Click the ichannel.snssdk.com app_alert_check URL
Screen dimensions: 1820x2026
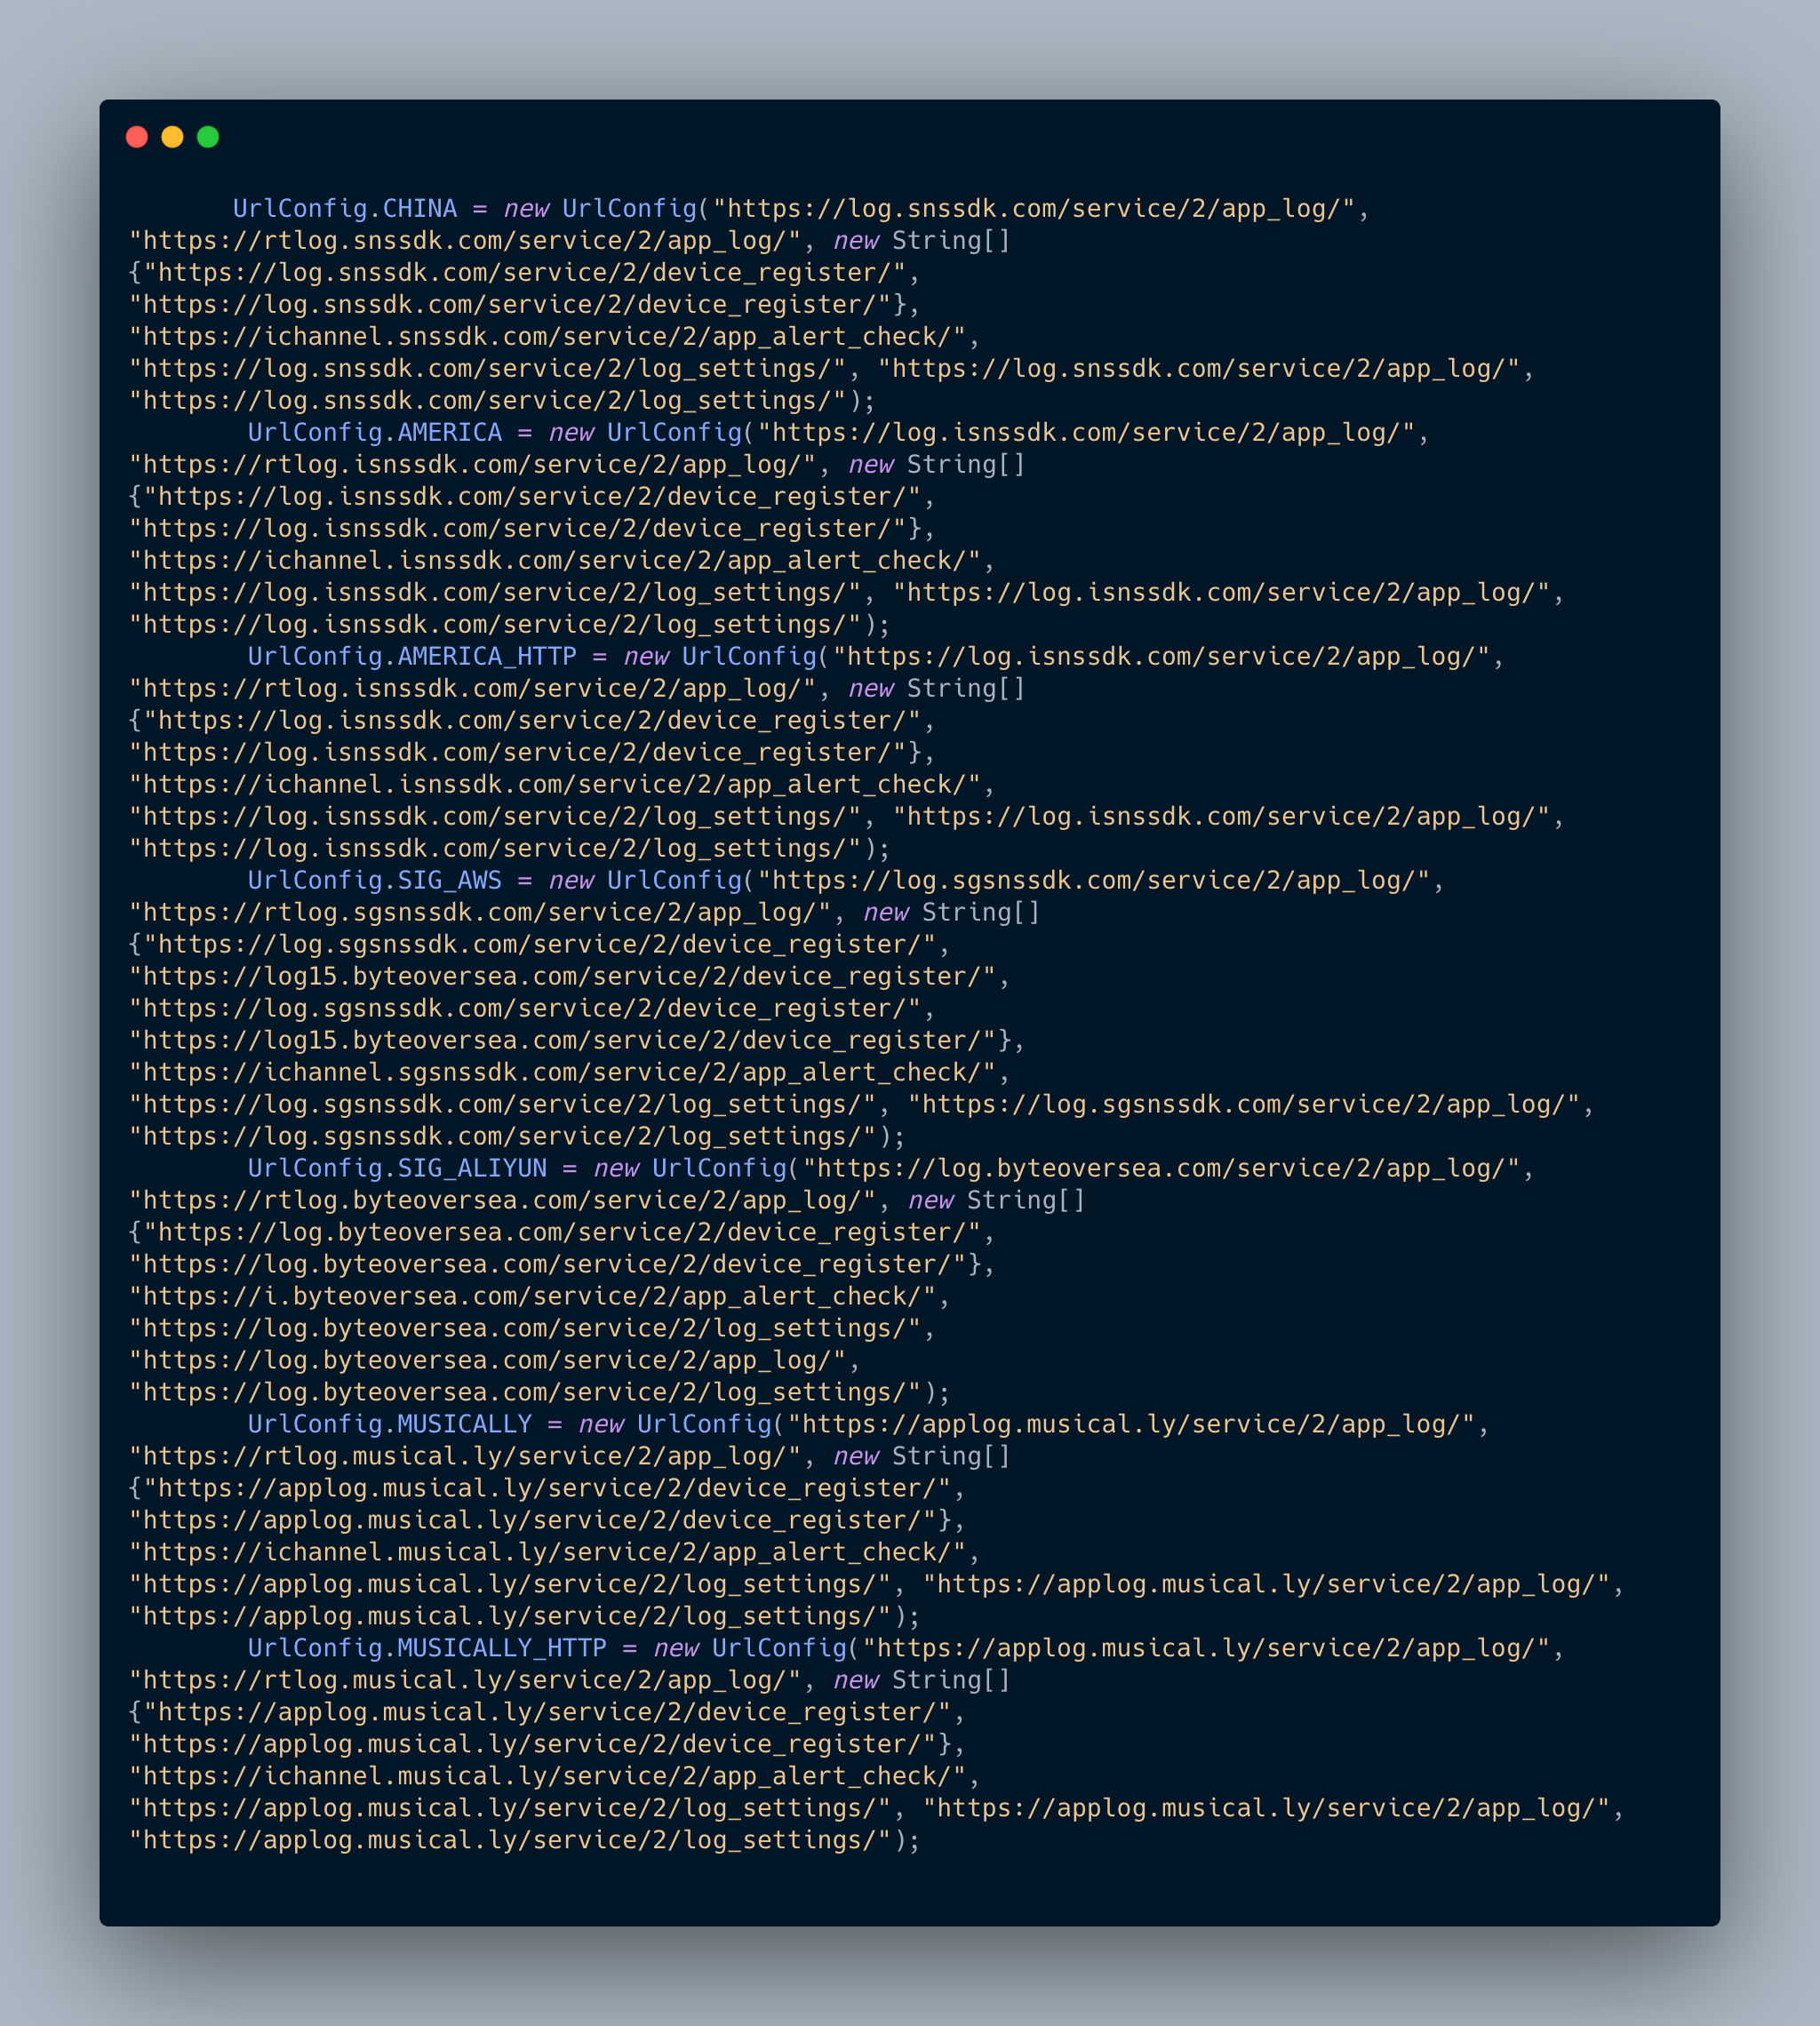click(547, 337)
